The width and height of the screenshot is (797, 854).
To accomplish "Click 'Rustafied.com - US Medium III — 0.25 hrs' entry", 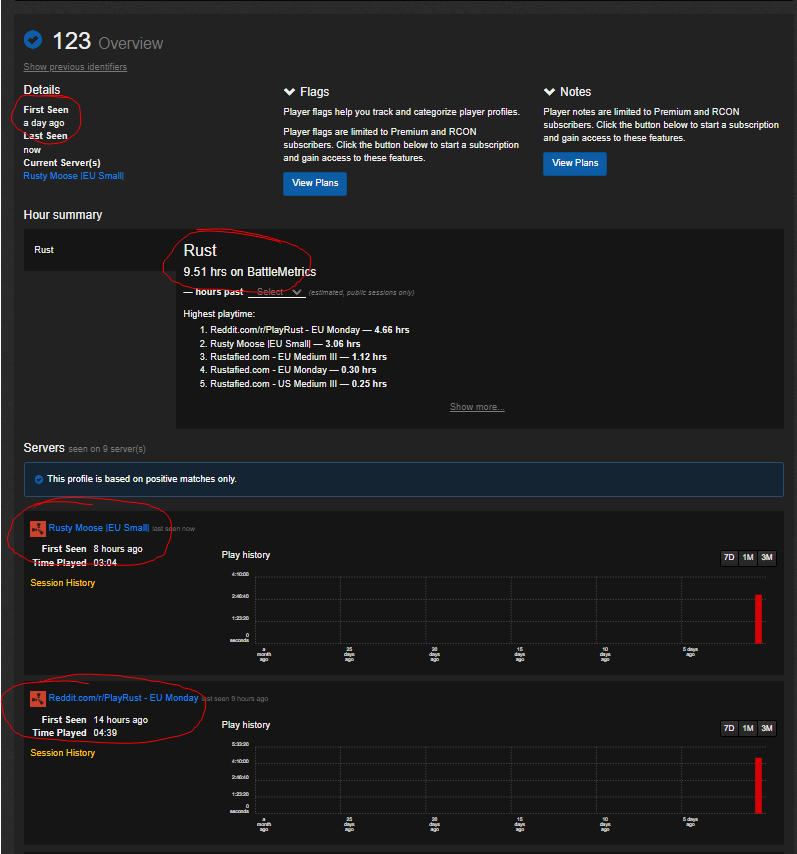I will [299, 384].
